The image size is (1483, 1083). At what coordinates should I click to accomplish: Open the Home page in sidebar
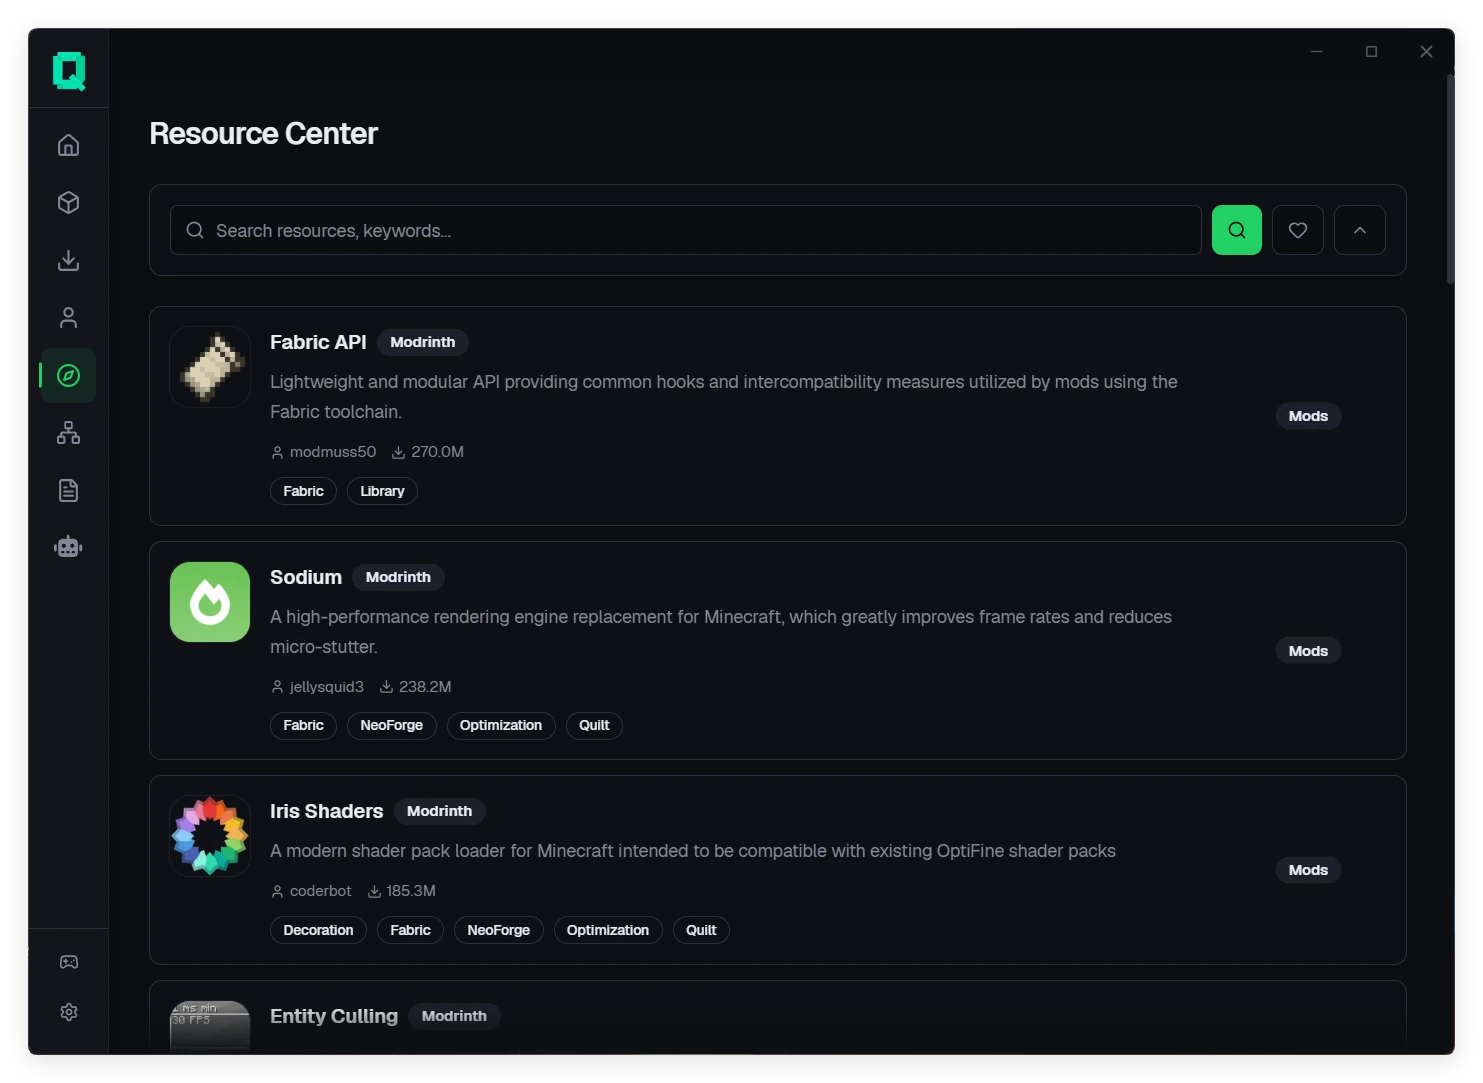click(x=68, y=145)
